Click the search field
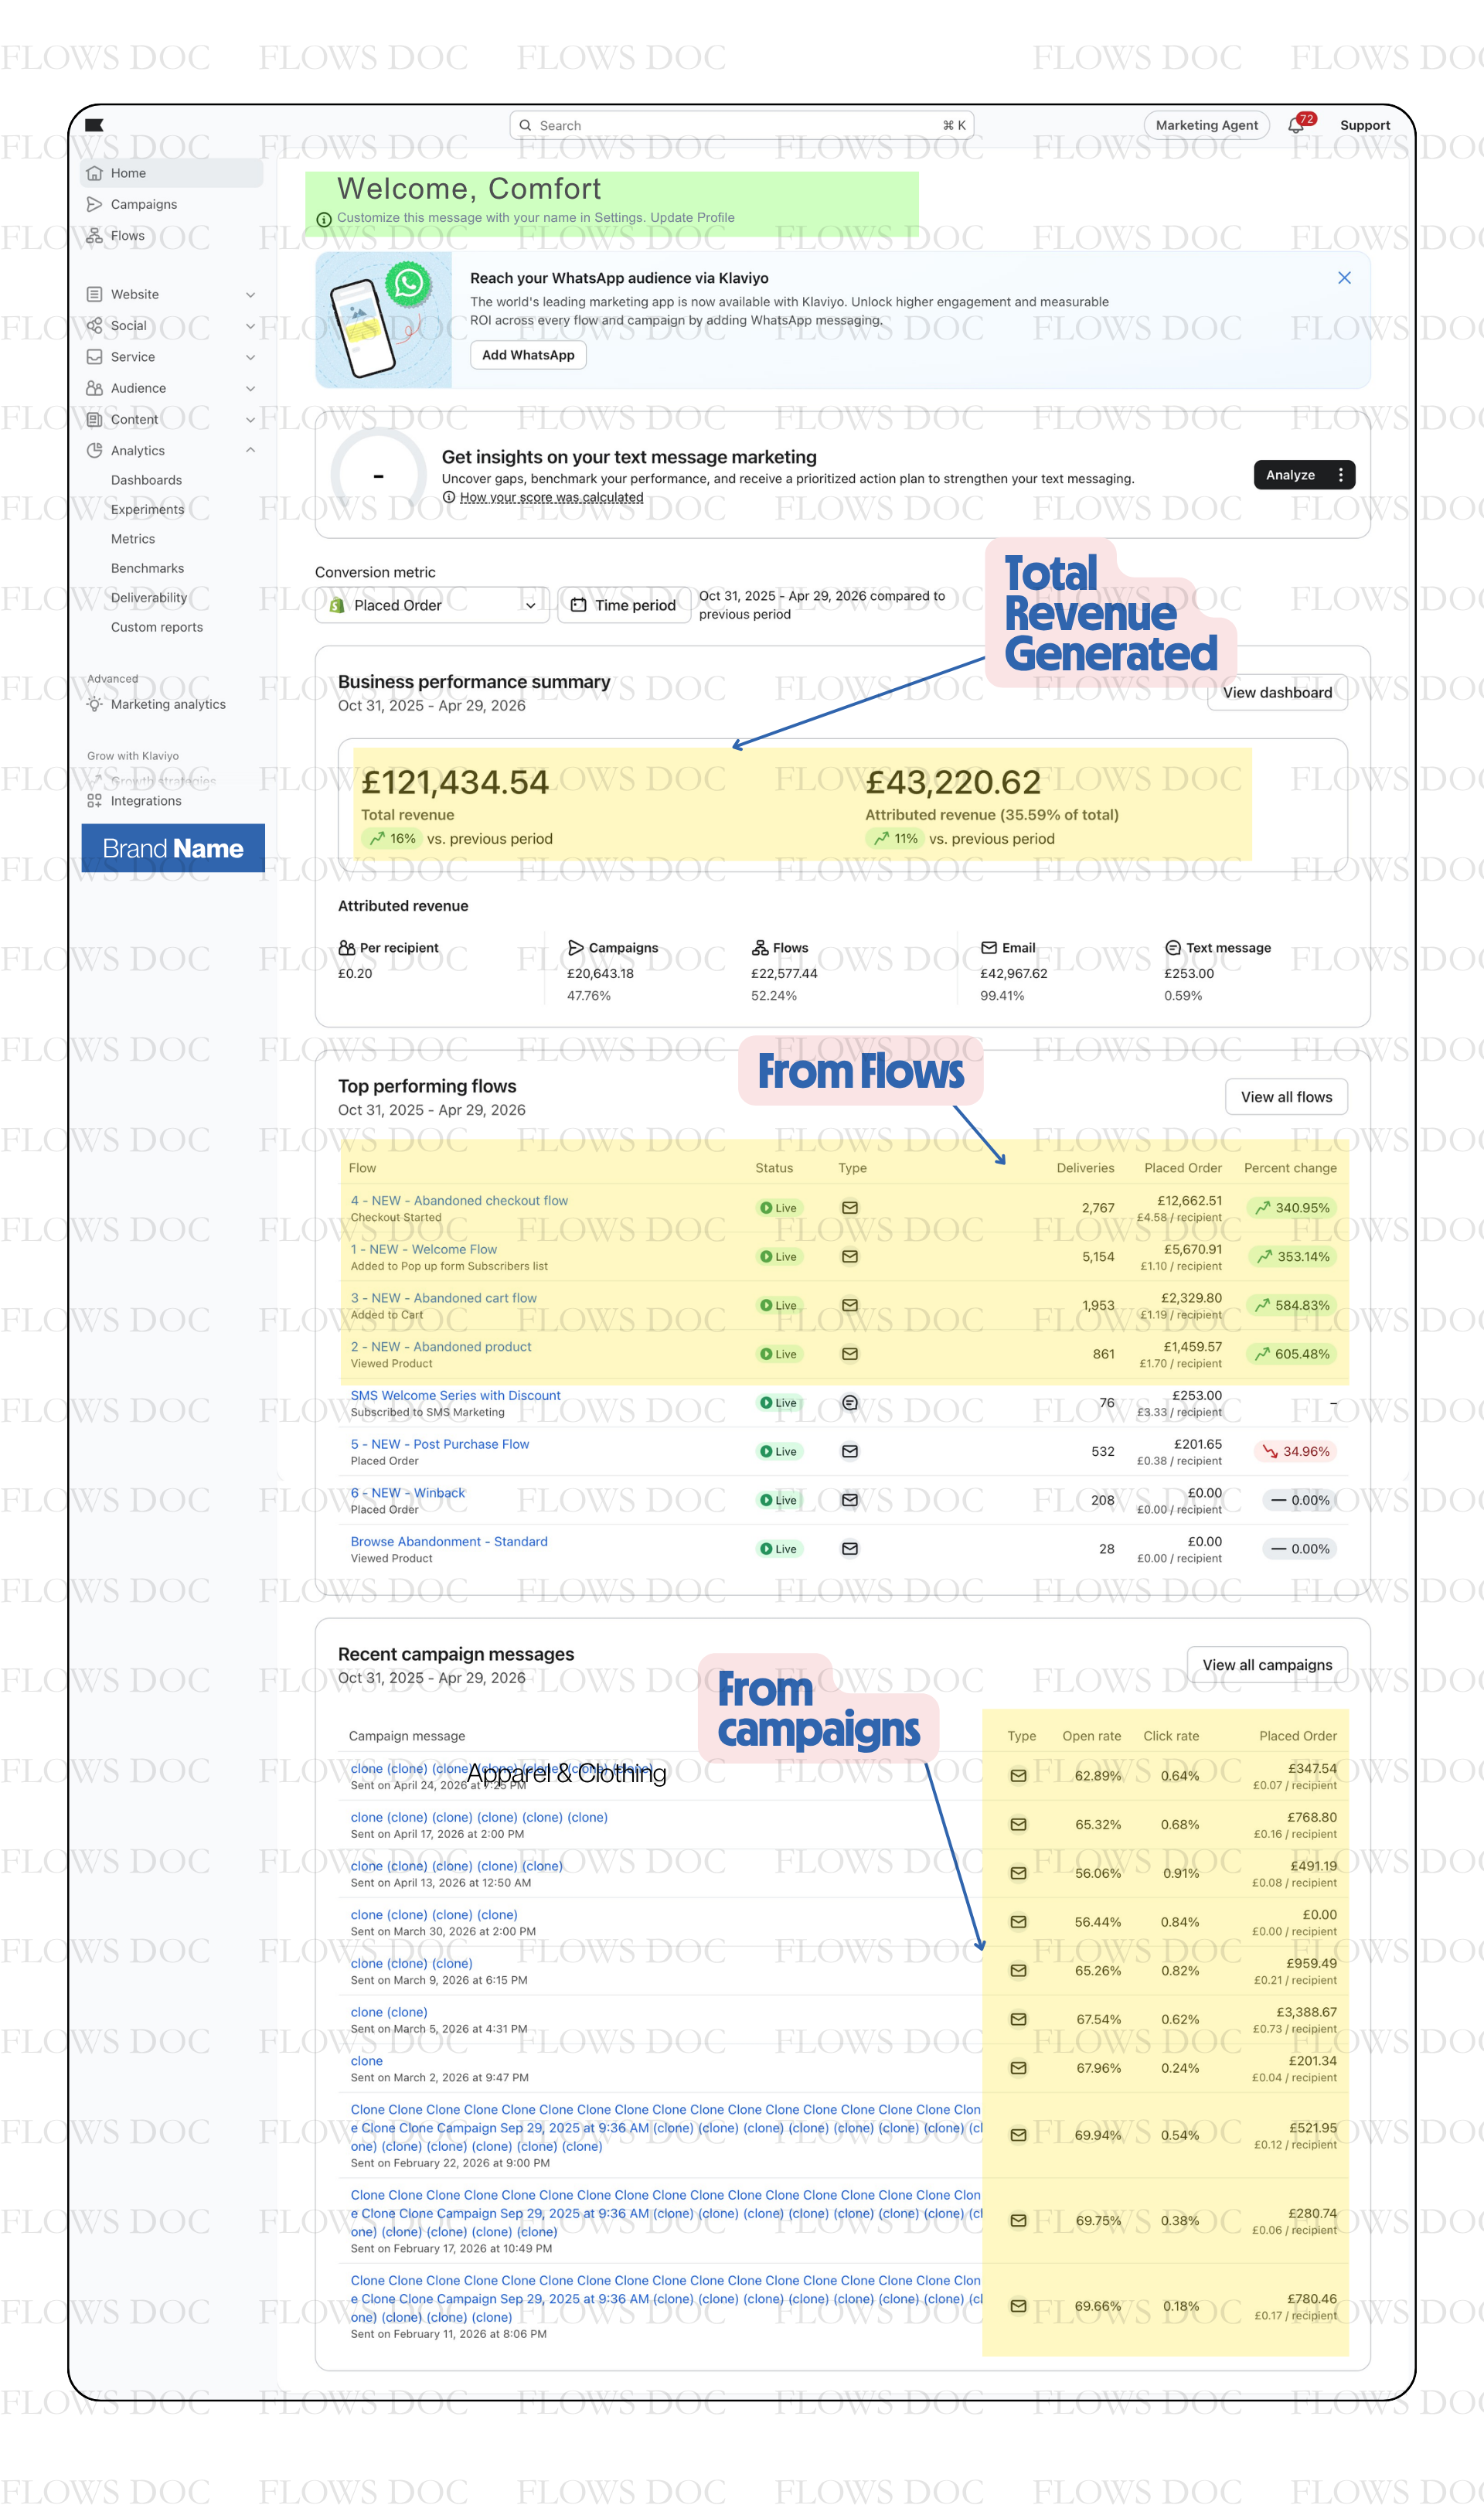 [742, 125]
